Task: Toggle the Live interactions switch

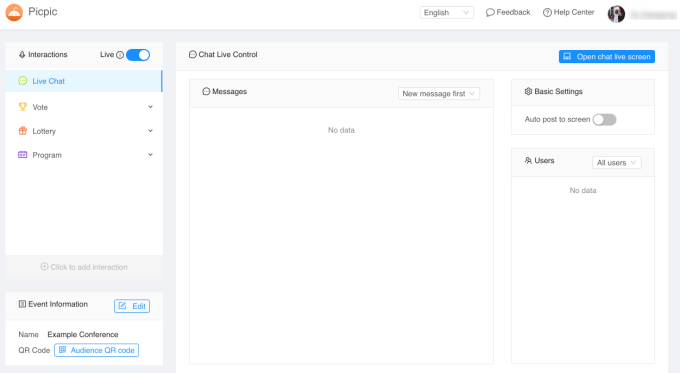Action: pyautogui.click(x=138, y=55)
